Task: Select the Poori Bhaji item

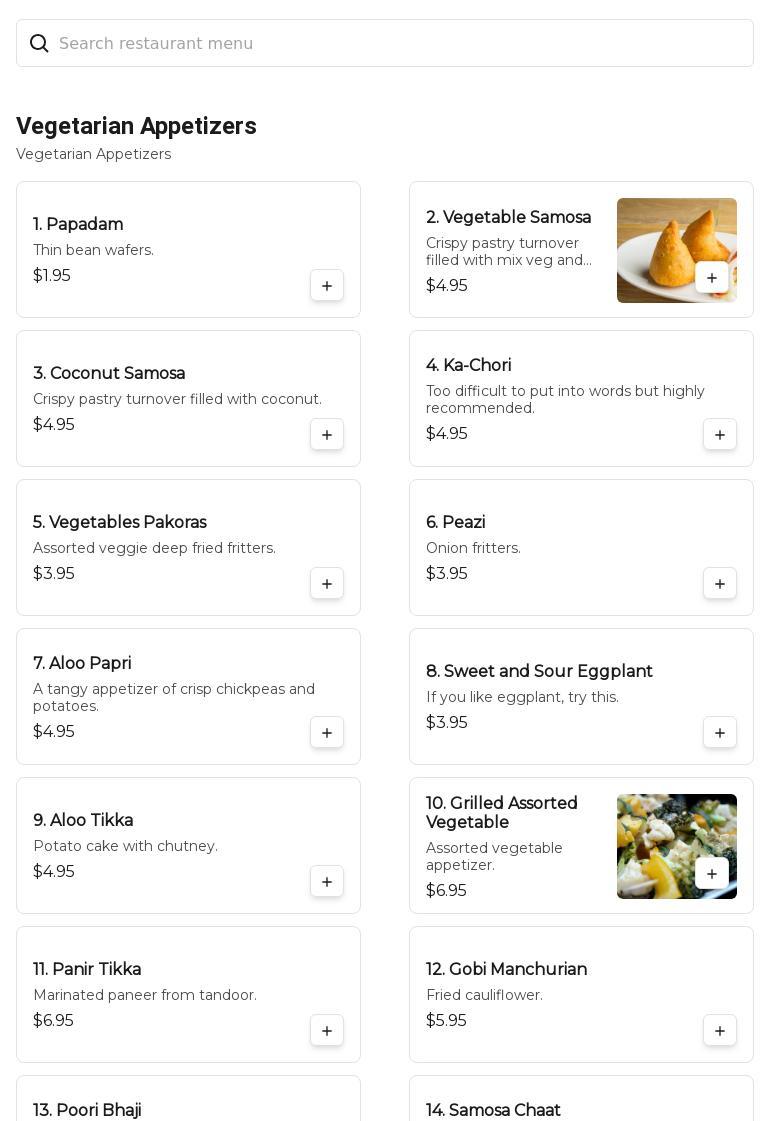Action: click(x=87, y=1110)
